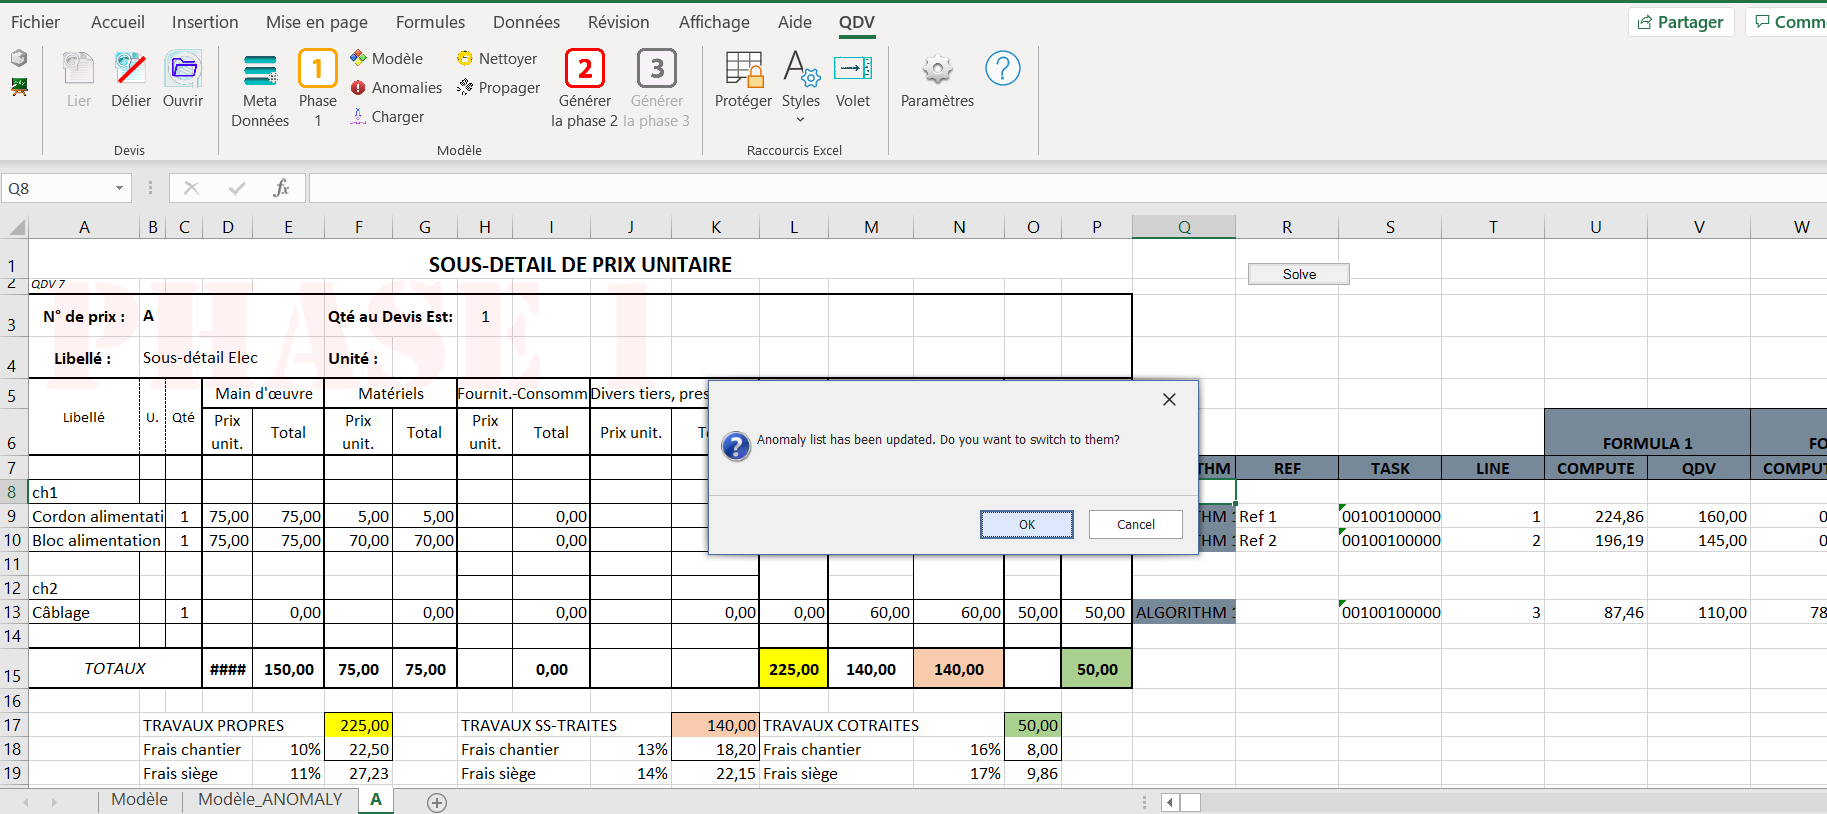Click Anomalies in Modèle group
1827x814 pixels.
[397, 88]
